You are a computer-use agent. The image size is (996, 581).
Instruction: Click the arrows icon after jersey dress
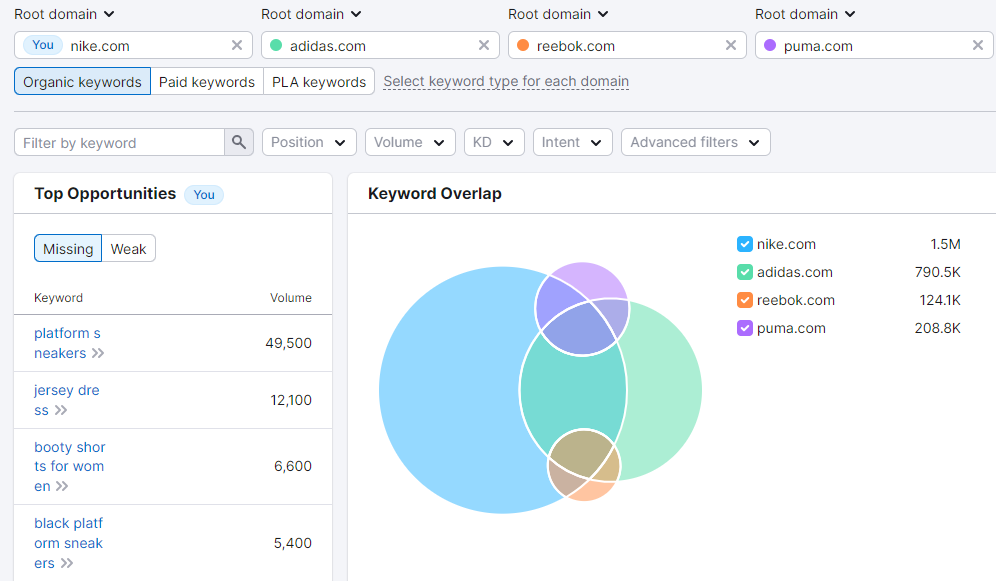(61, 410)
